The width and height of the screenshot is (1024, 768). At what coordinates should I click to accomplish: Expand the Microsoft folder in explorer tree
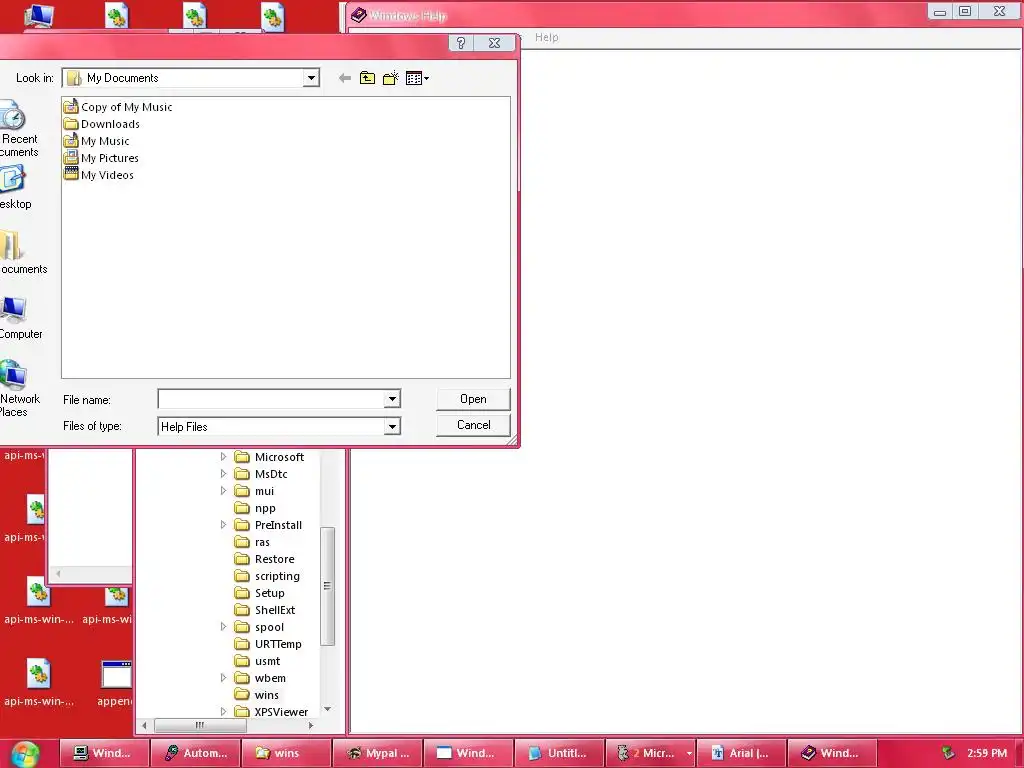tap(223, 456)
